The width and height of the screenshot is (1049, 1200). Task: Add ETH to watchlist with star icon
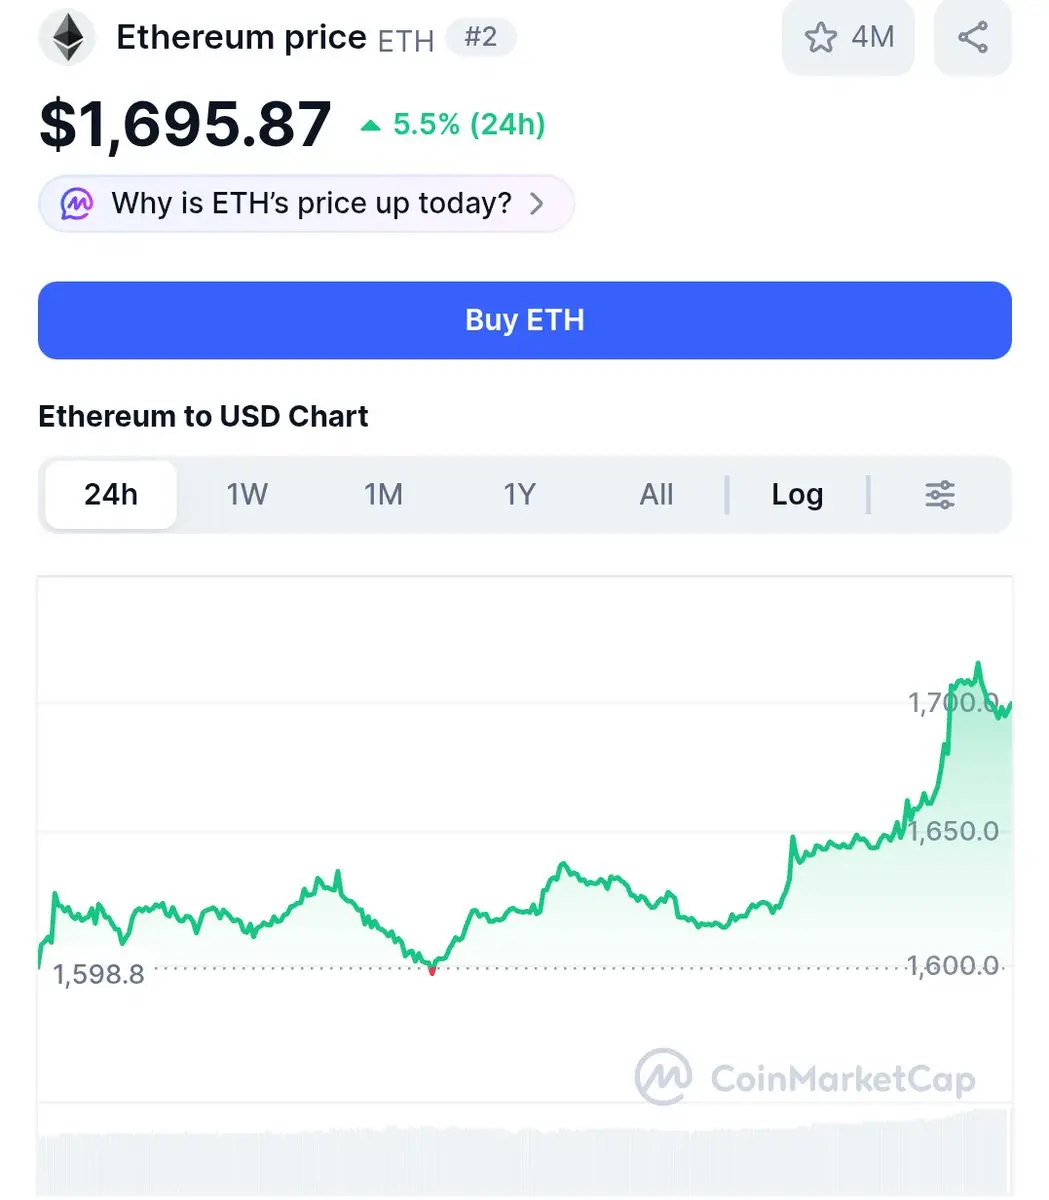coord(820,38)
